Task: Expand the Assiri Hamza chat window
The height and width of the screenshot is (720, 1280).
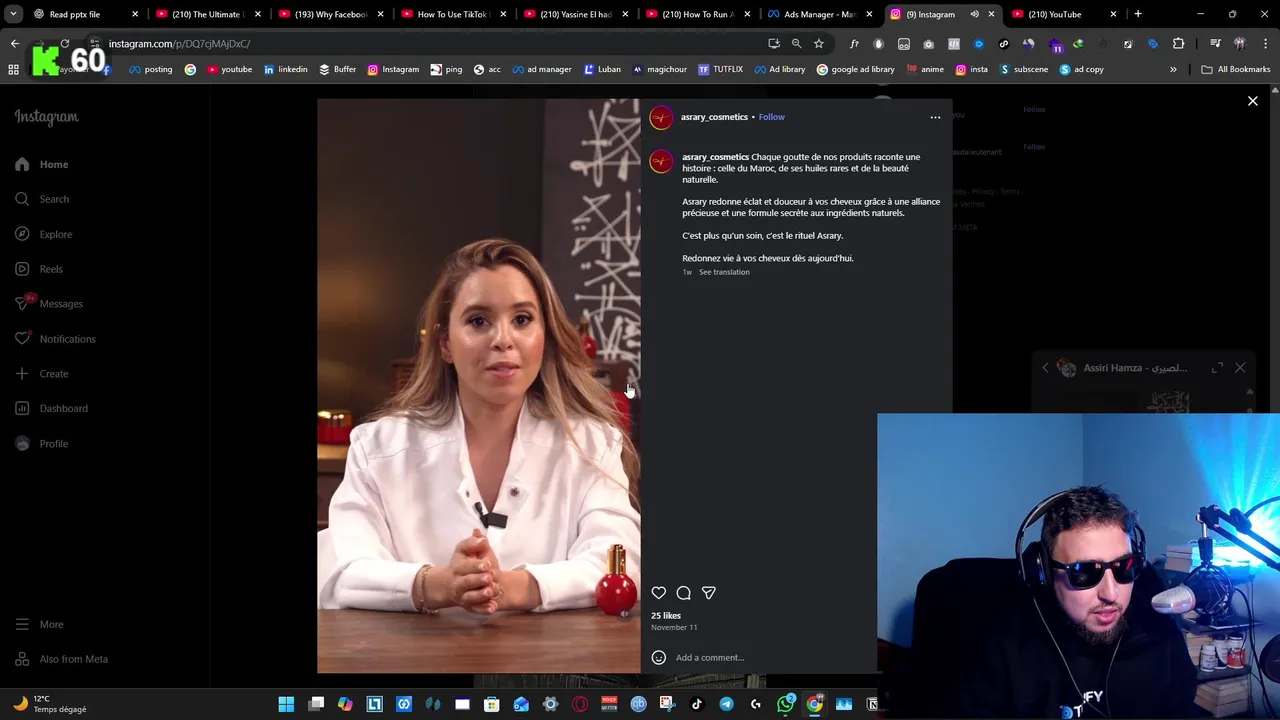Action: pos(1217,368)
